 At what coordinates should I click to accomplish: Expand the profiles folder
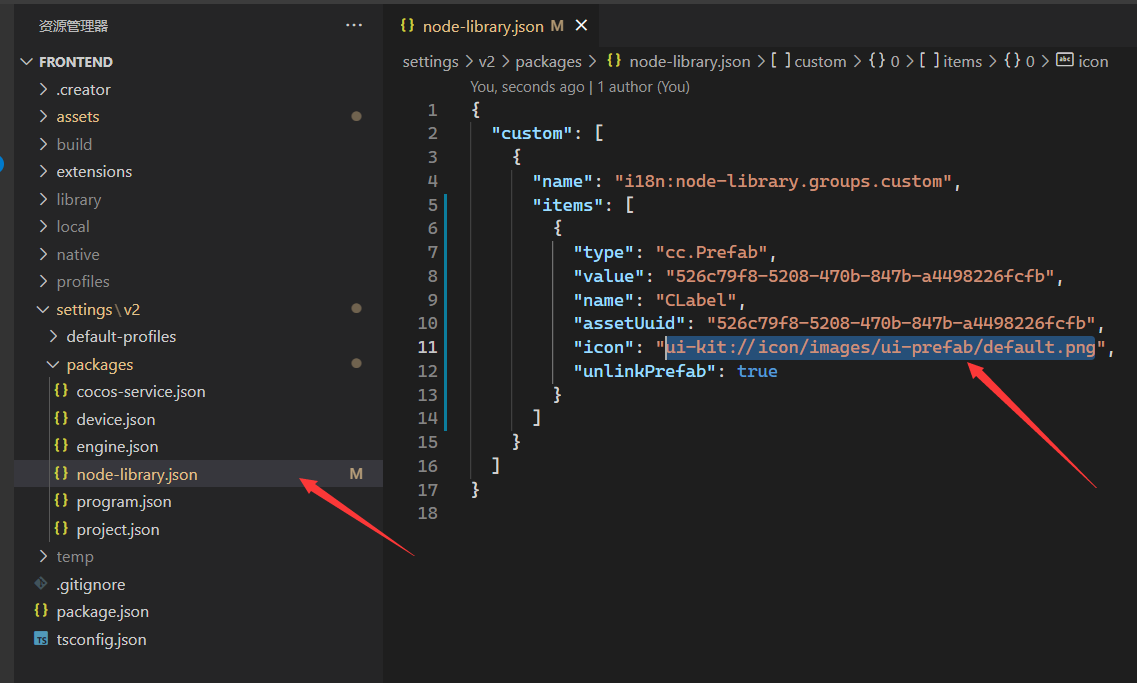44,281
